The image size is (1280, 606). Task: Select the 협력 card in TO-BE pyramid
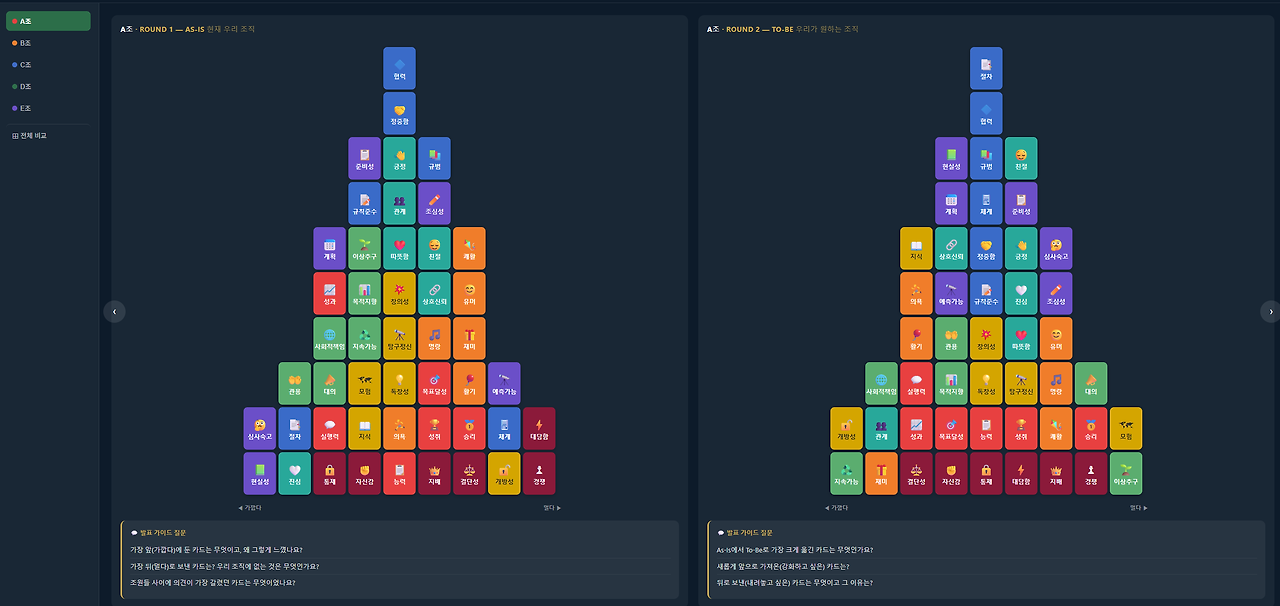pyautogui.click(x=986, y=113)
